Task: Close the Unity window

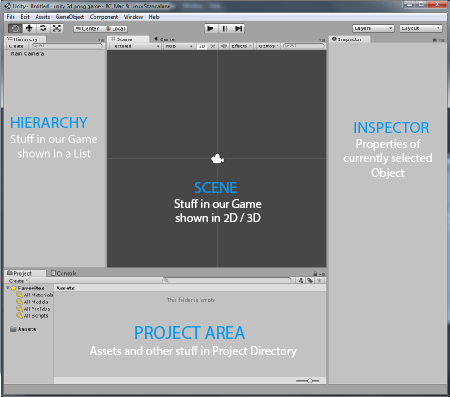Action: [437, 4]
